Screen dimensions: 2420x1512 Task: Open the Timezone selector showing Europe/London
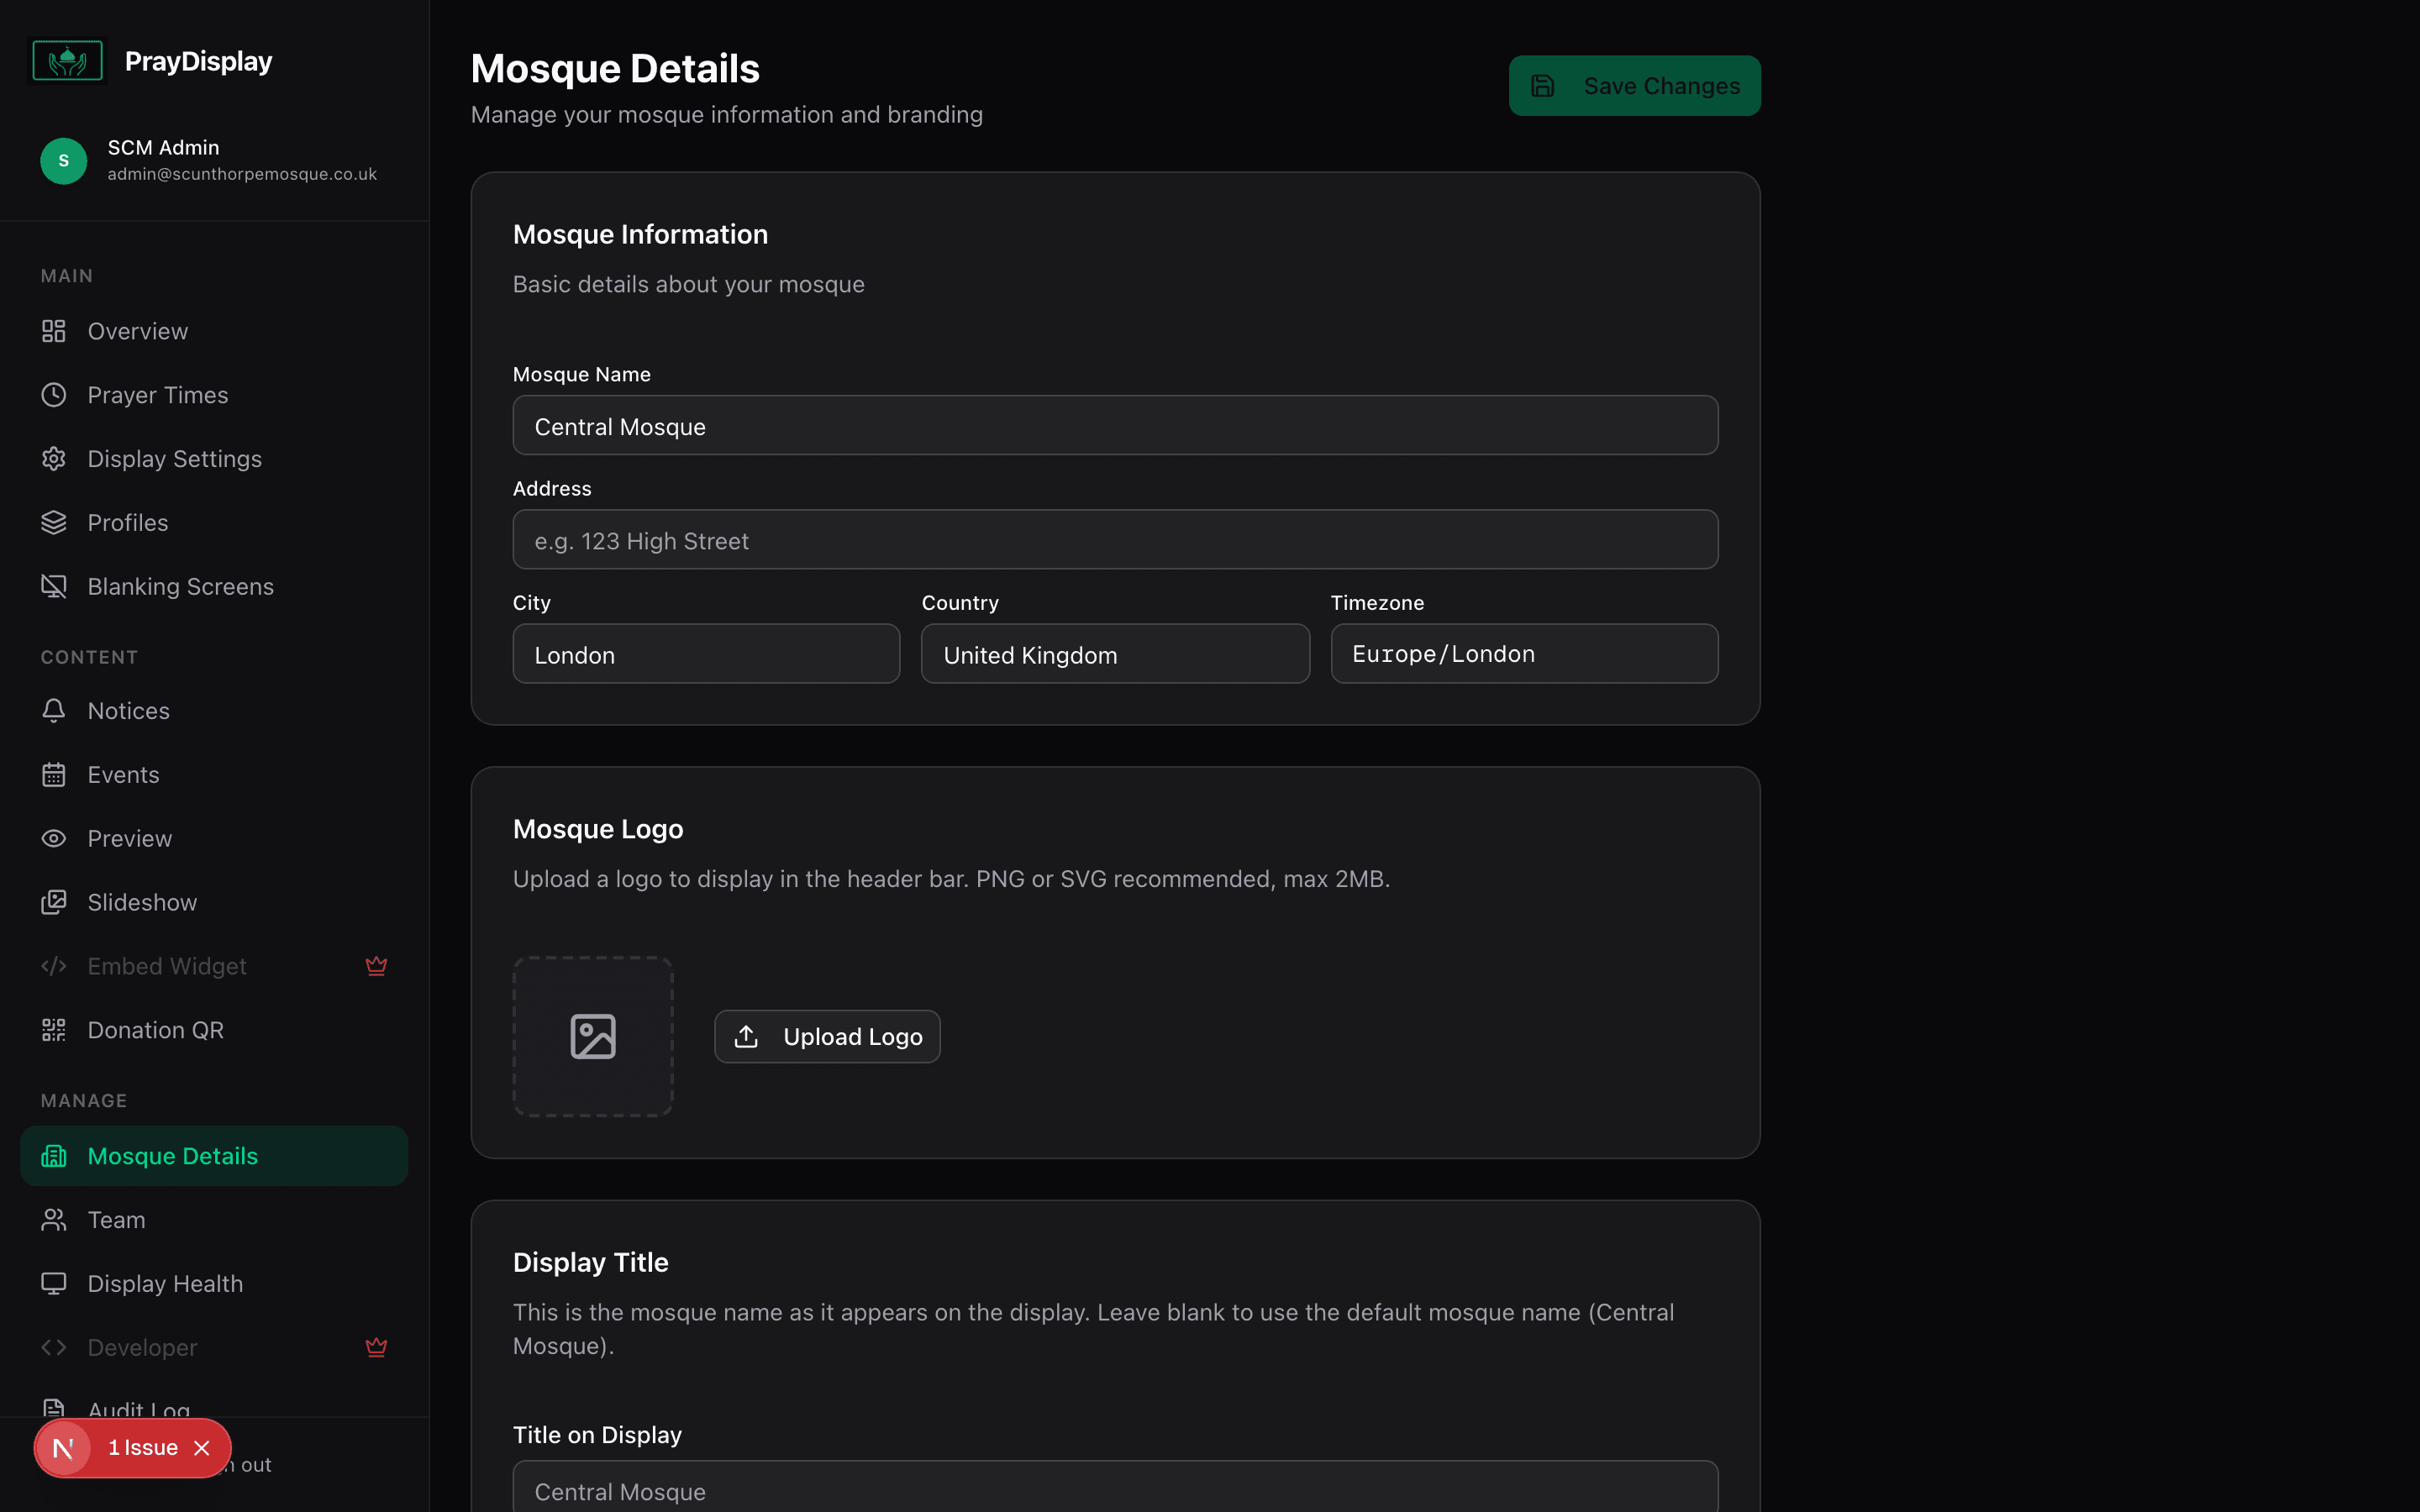pyautogui.click(x=1522, y=653)
